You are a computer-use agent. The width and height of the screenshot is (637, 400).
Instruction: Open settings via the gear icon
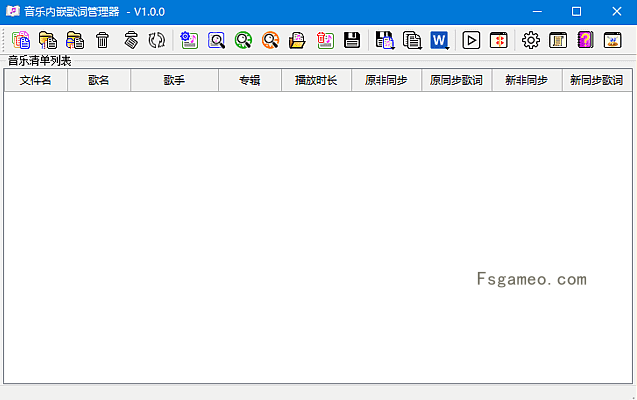(x=531, y=40)
